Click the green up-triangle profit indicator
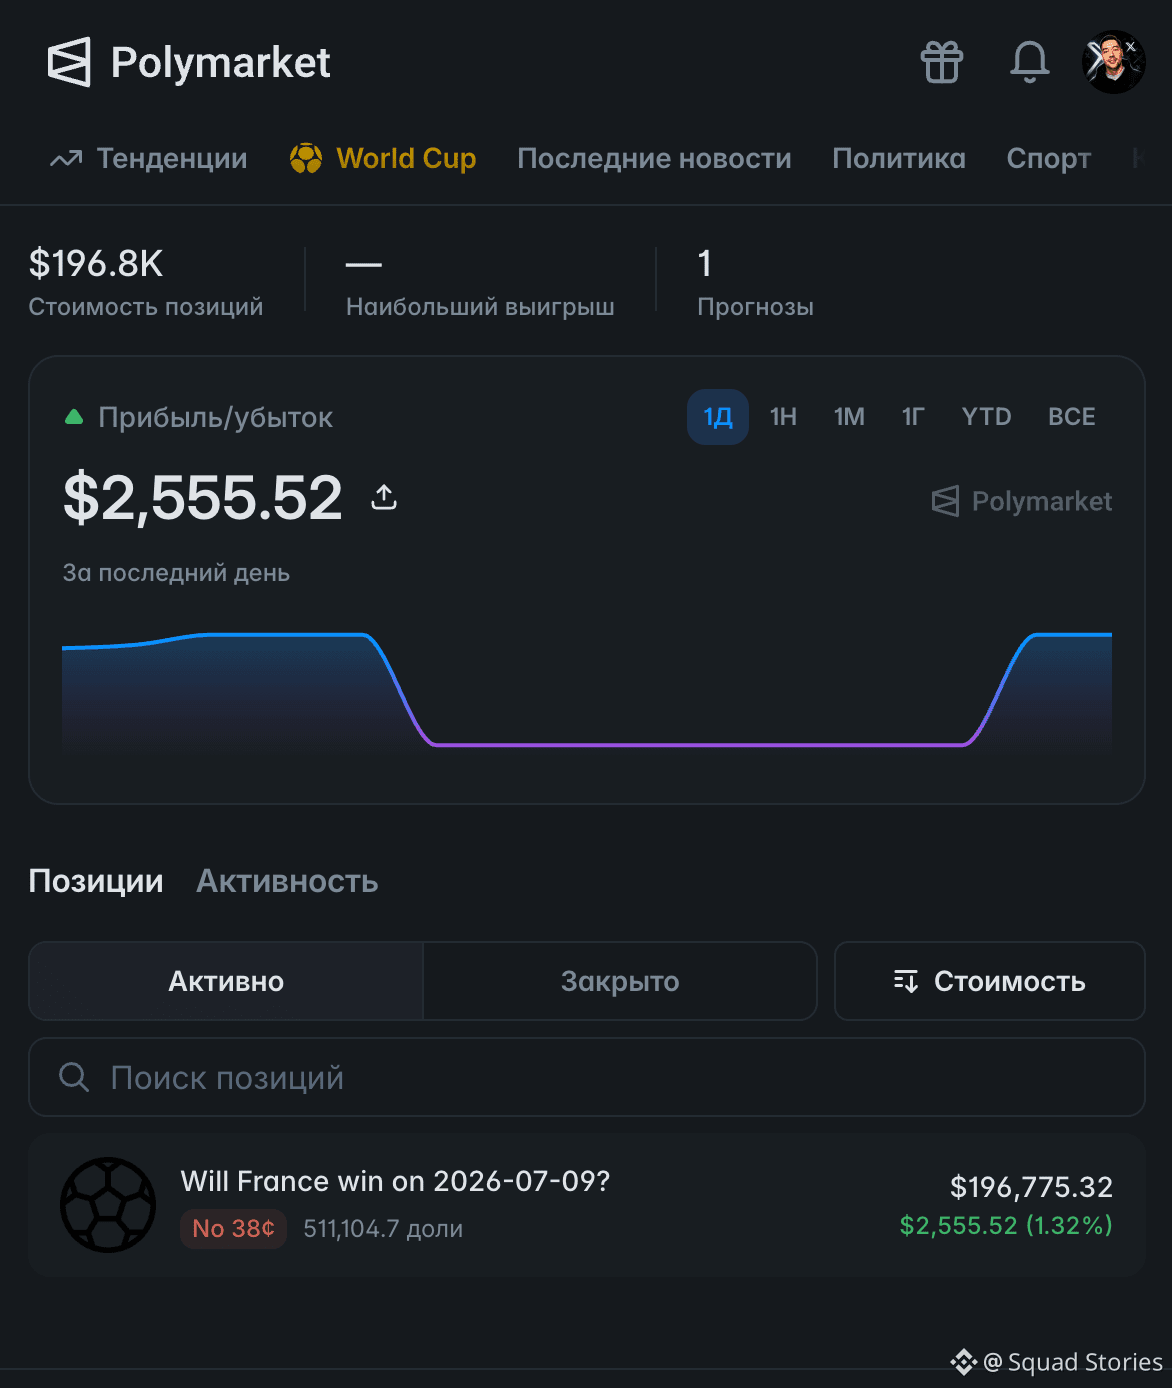The width and height of the screenshot is (1172, 1388). pos(74,417)
